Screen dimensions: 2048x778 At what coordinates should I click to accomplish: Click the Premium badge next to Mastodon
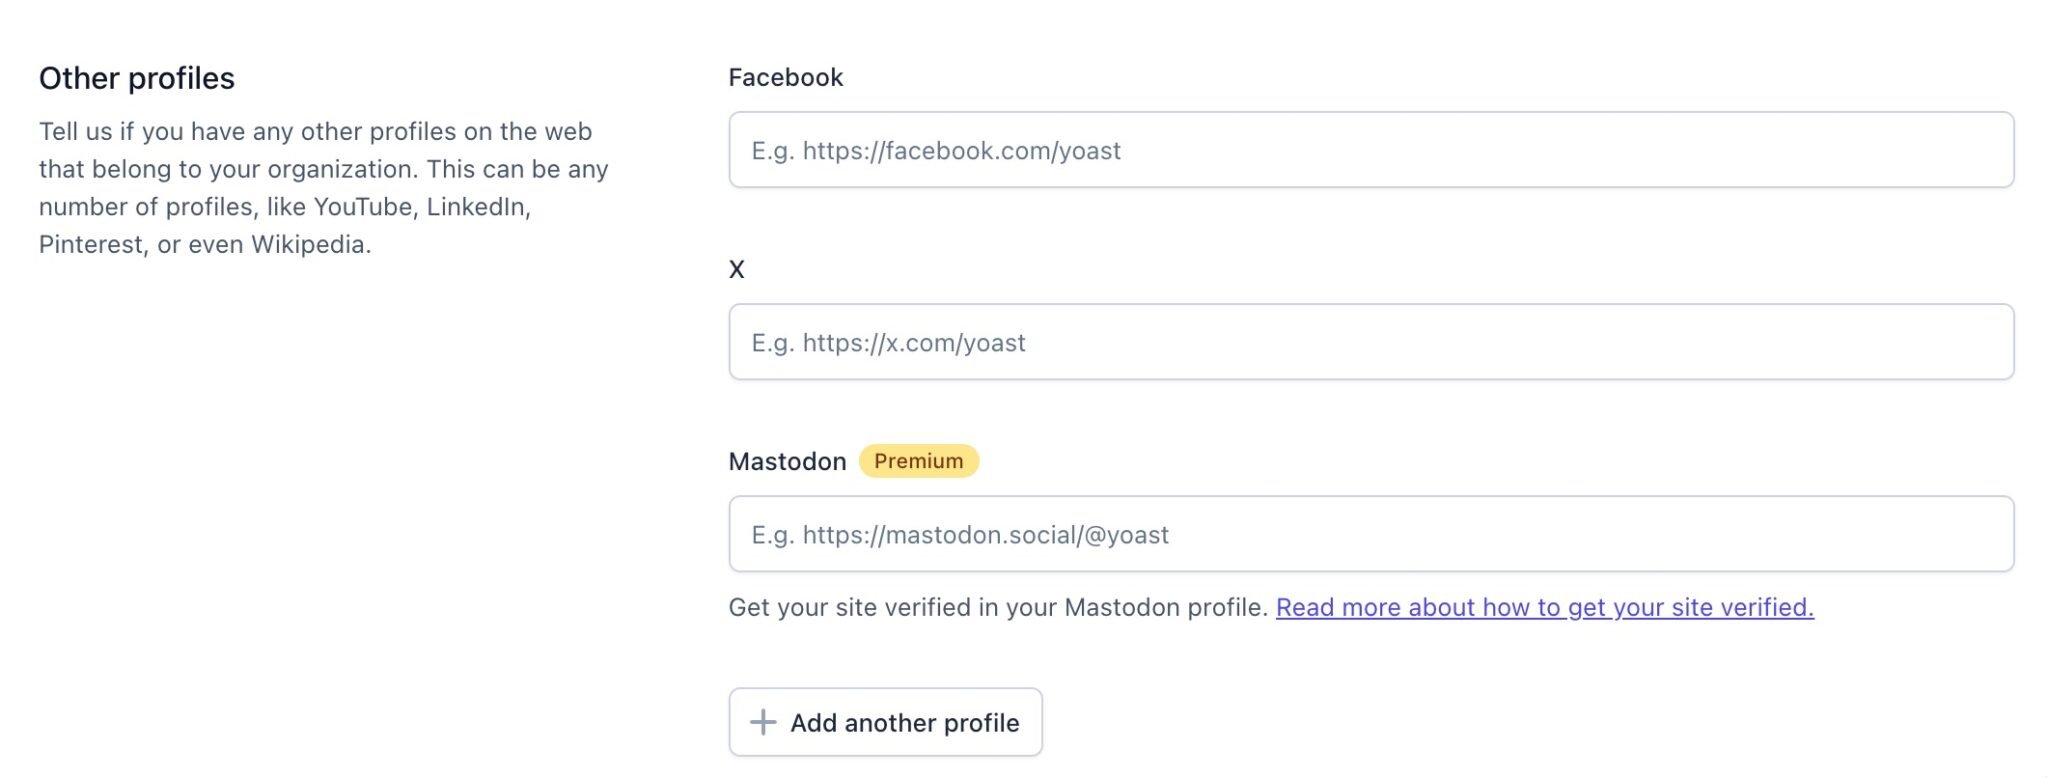(x=919, y=461)
